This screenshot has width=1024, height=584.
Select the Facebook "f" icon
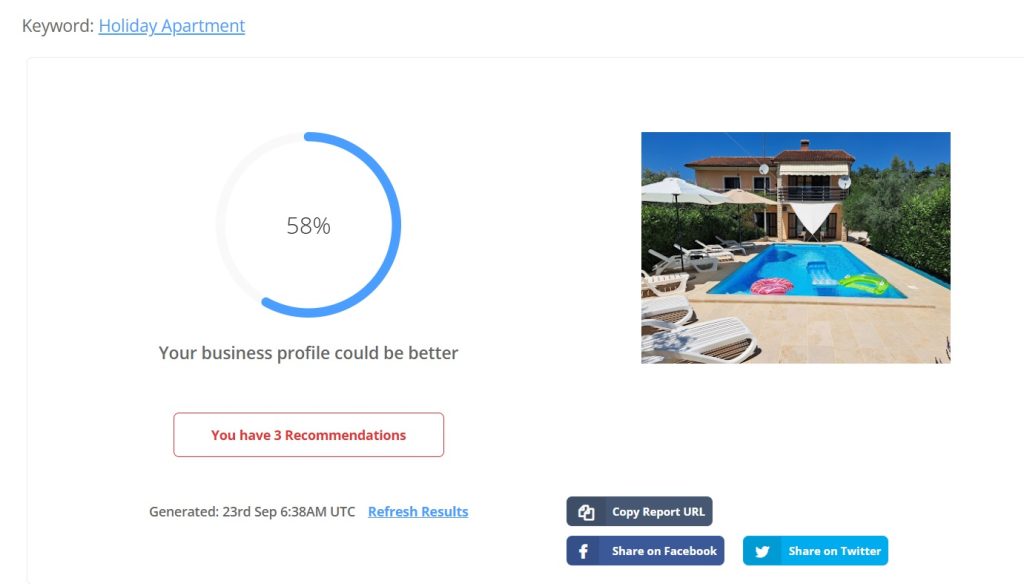click(581, 550)
